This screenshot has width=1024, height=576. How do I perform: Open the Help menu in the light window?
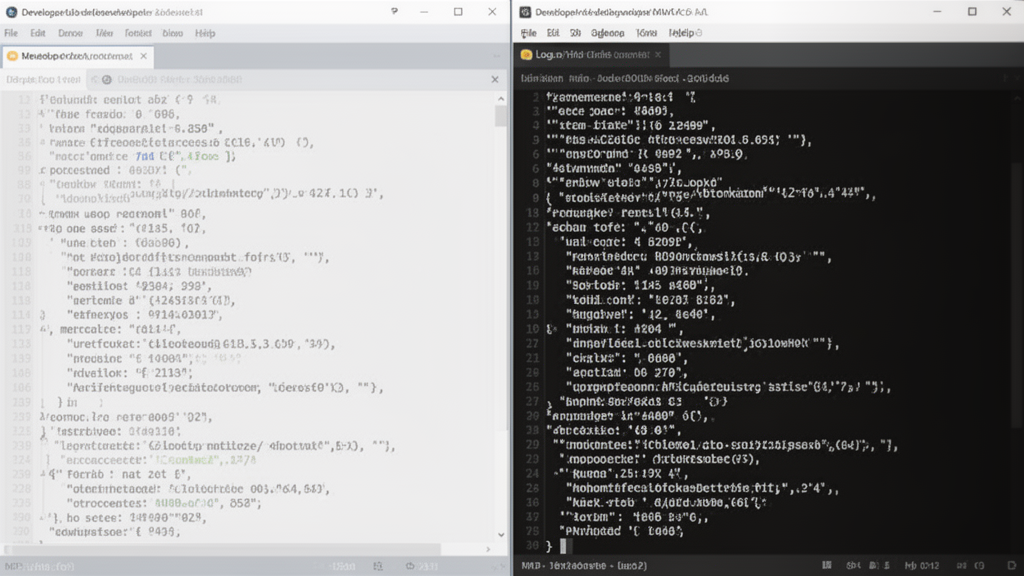pyautogui.click(x=205, y=33)
